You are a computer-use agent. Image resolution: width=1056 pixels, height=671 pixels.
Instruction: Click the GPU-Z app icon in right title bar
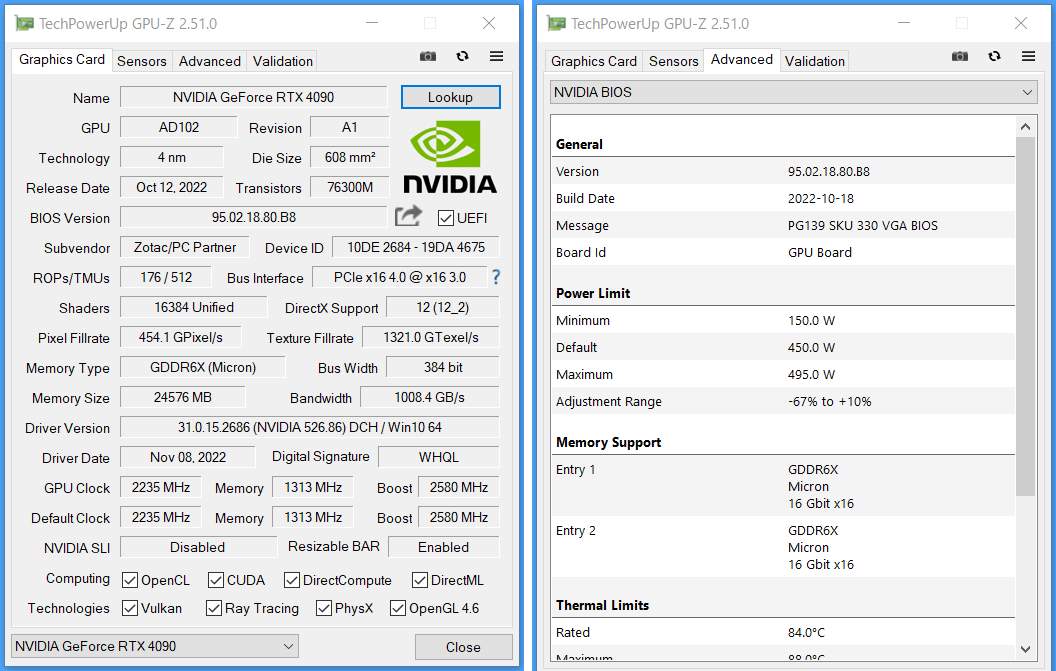tap(556, 24)
